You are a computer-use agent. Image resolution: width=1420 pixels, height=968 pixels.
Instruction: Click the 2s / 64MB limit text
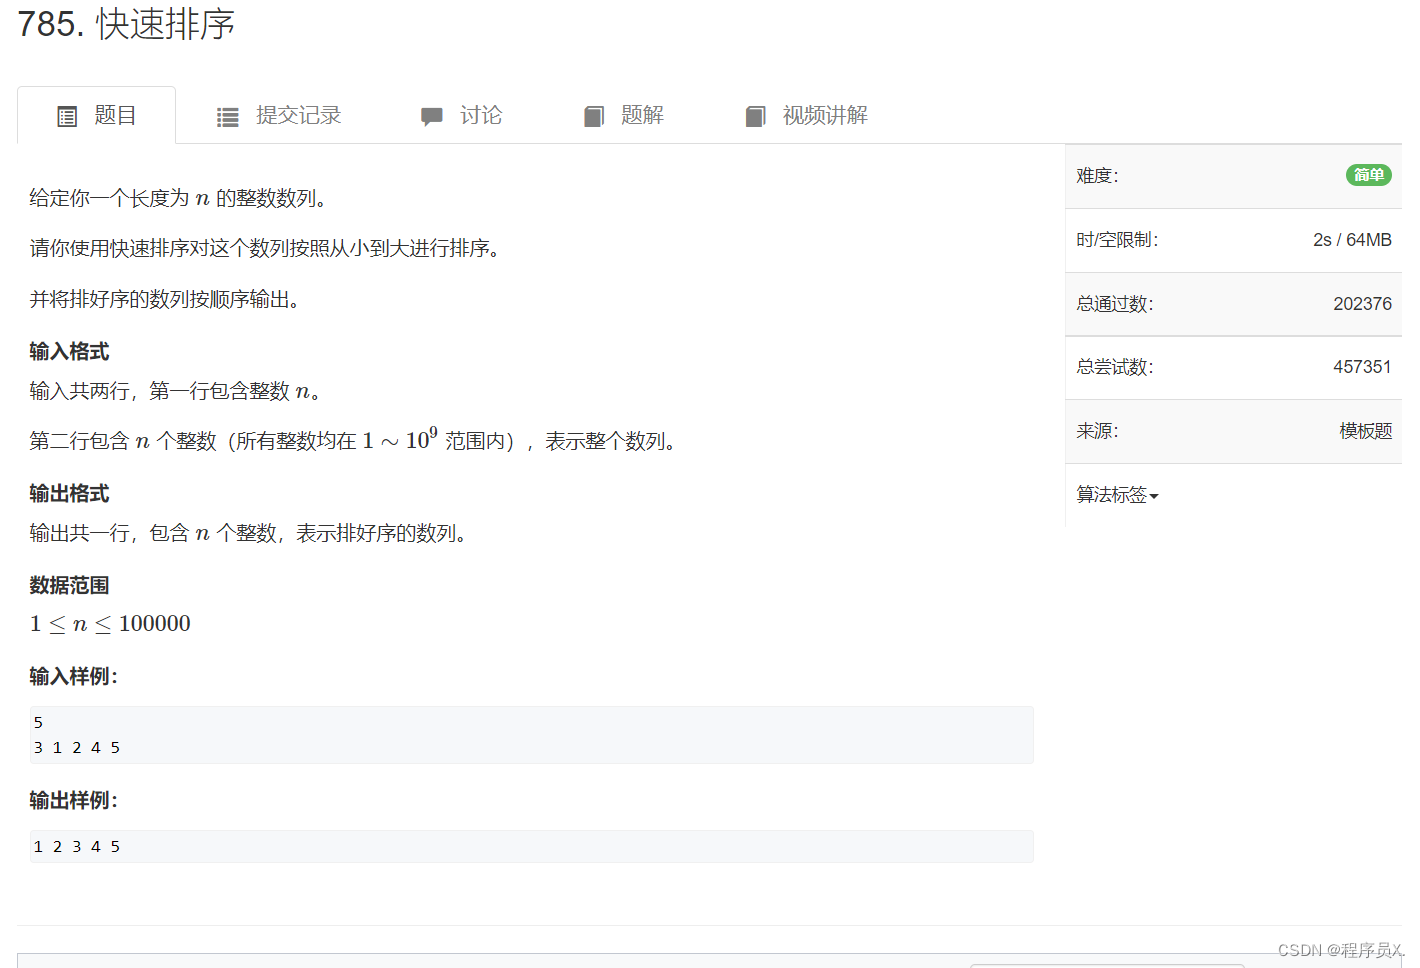[x=1353, y=239]
